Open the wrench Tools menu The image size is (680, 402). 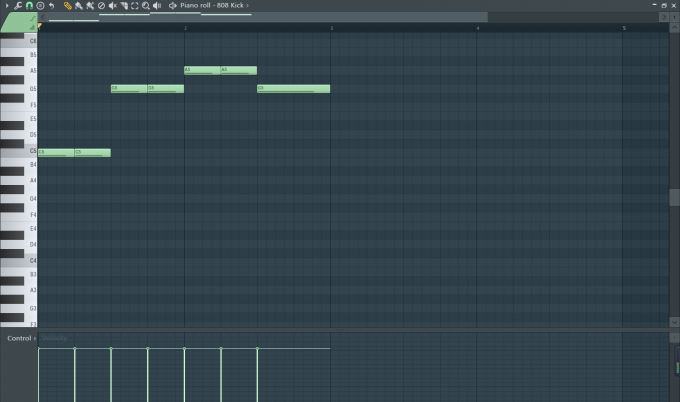(18, 5)
